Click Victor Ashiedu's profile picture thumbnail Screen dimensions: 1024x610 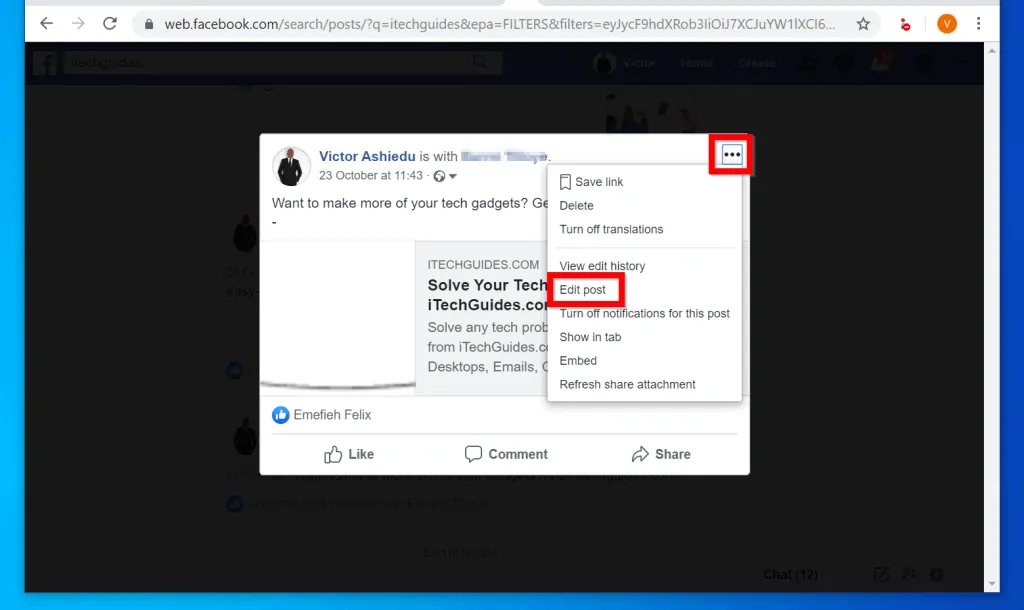coord(290,165)
